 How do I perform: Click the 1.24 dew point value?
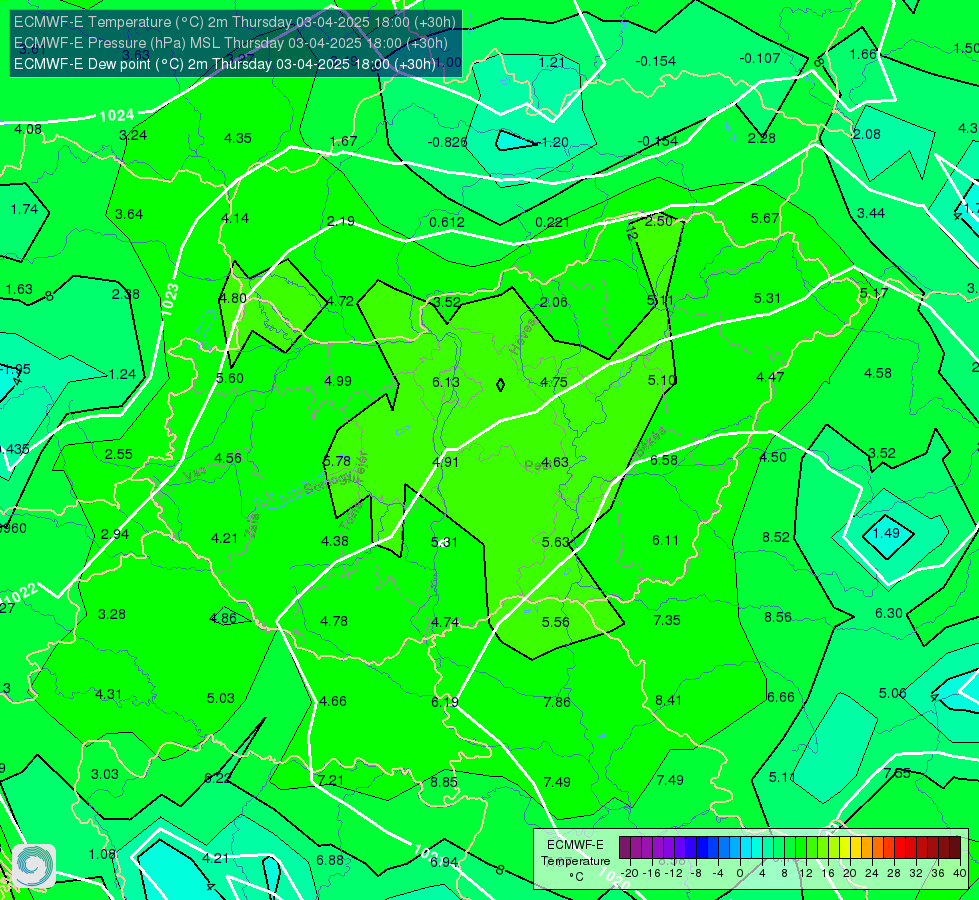(x=122, y=375)
